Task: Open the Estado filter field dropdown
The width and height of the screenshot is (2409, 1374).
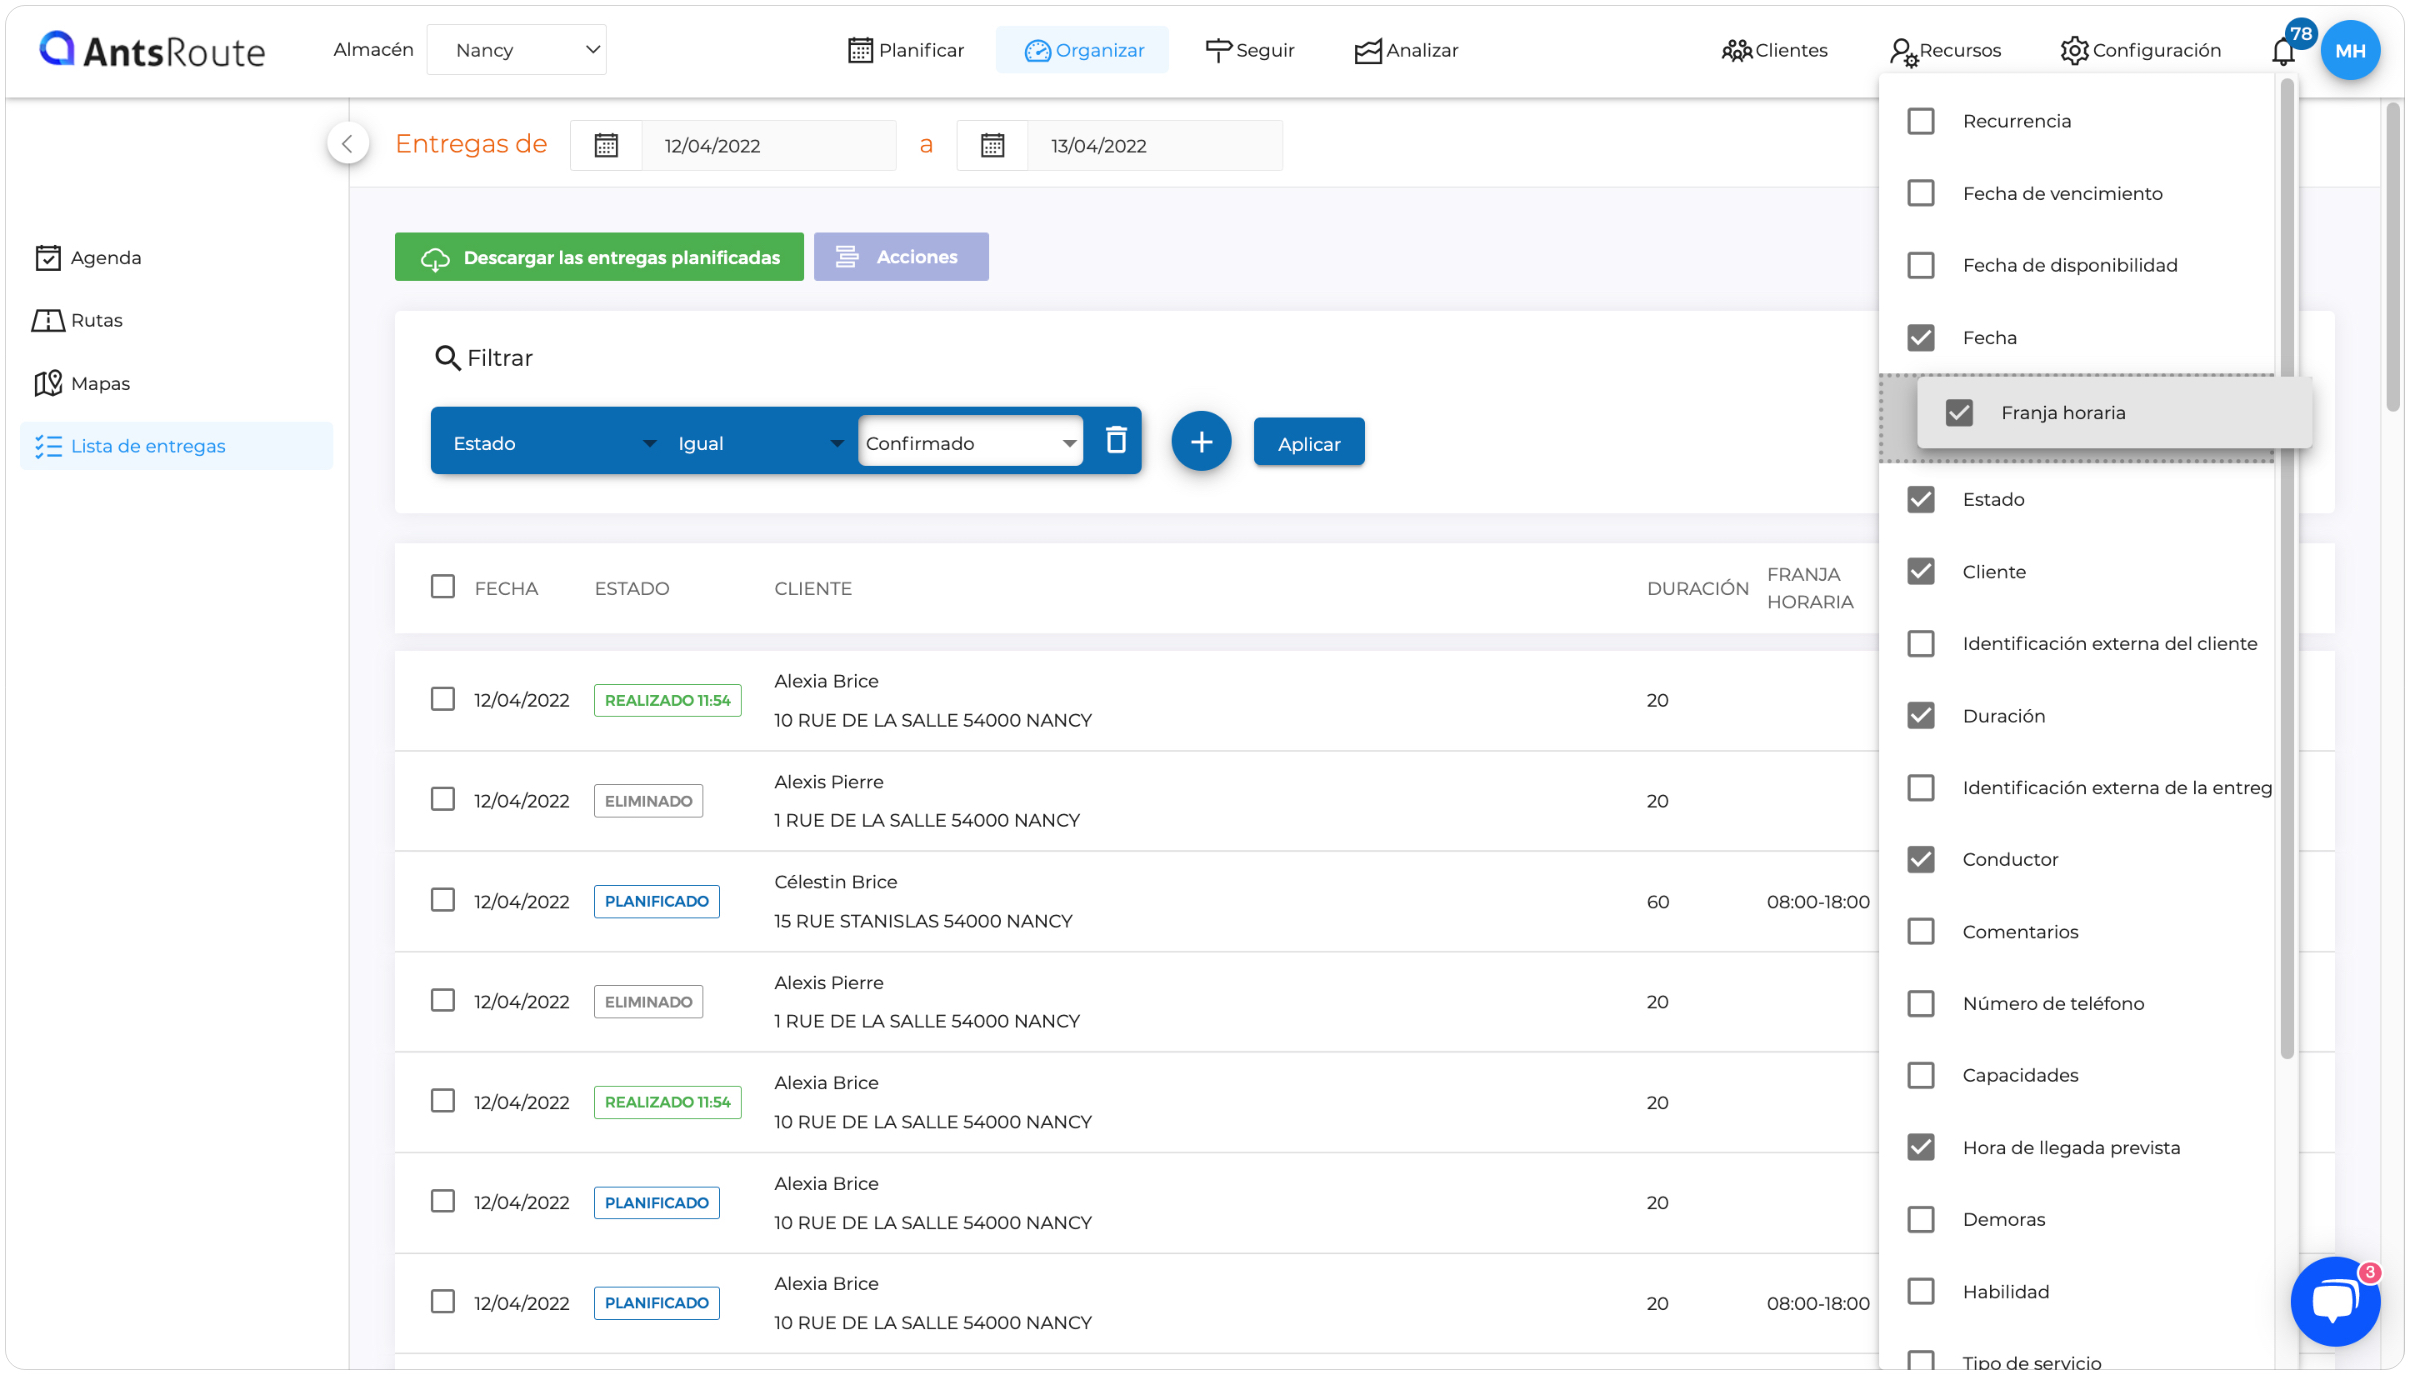Action: coord(554,443)
